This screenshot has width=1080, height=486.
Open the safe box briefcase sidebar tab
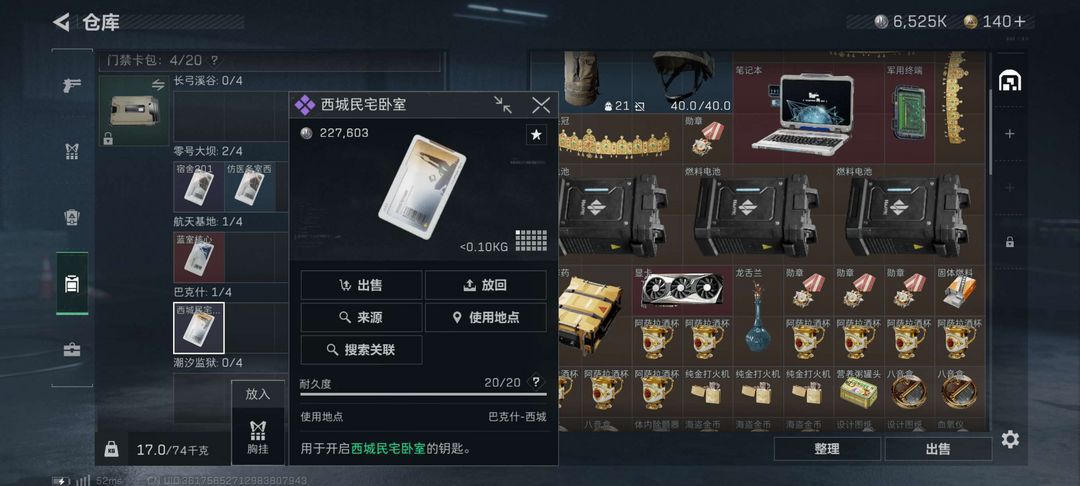click(x=72, y=350)
